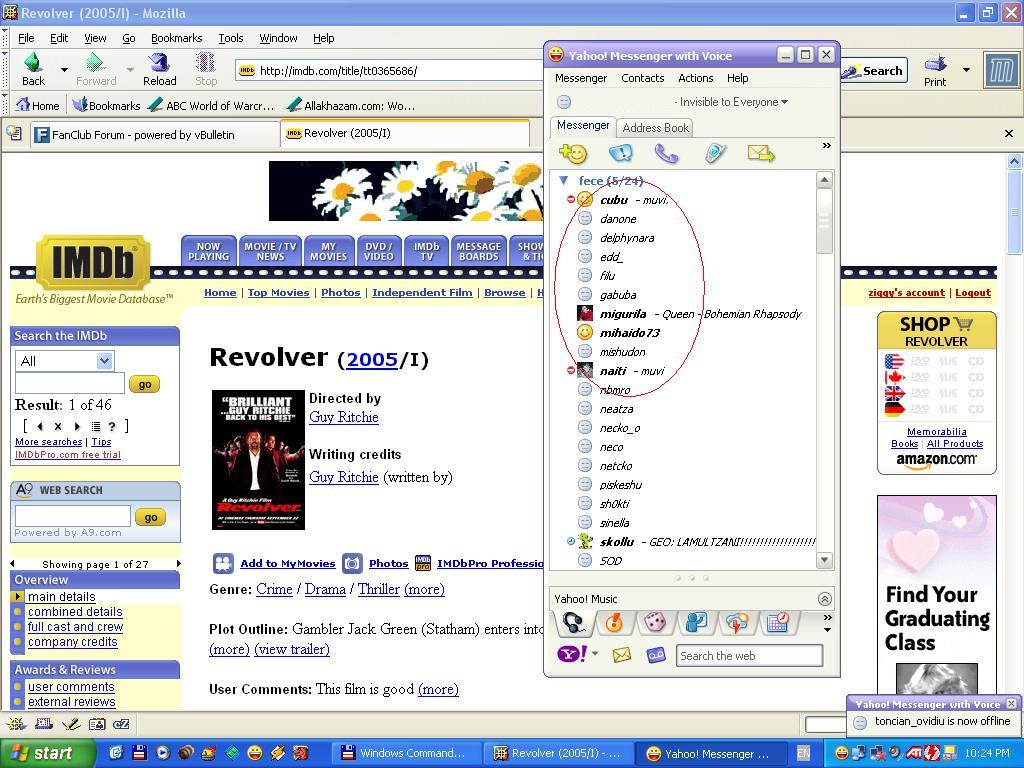
Task: Open the All search category dropdown
Action: tap(65, 361)
